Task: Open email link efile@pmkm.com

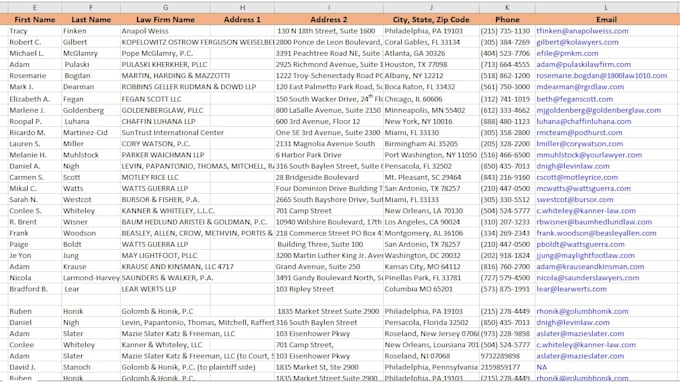Action: [x=567, y=53]
